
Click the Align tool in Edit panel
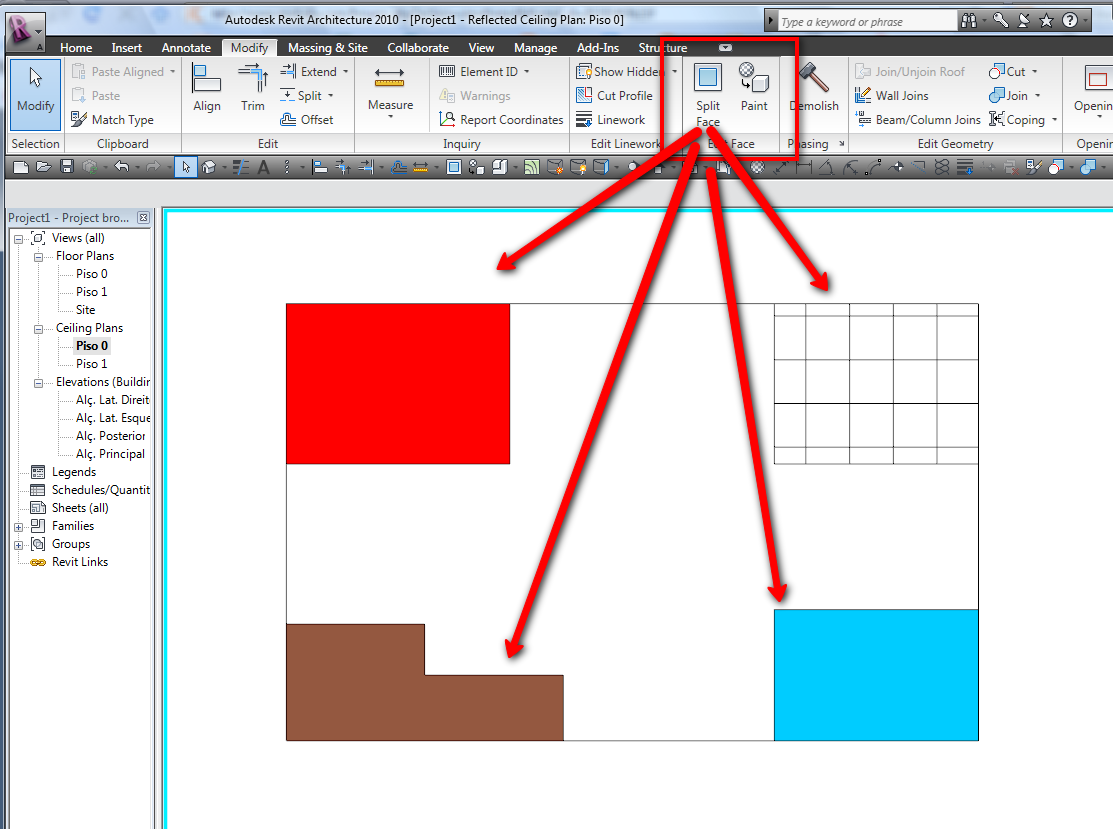pos(207,88)
